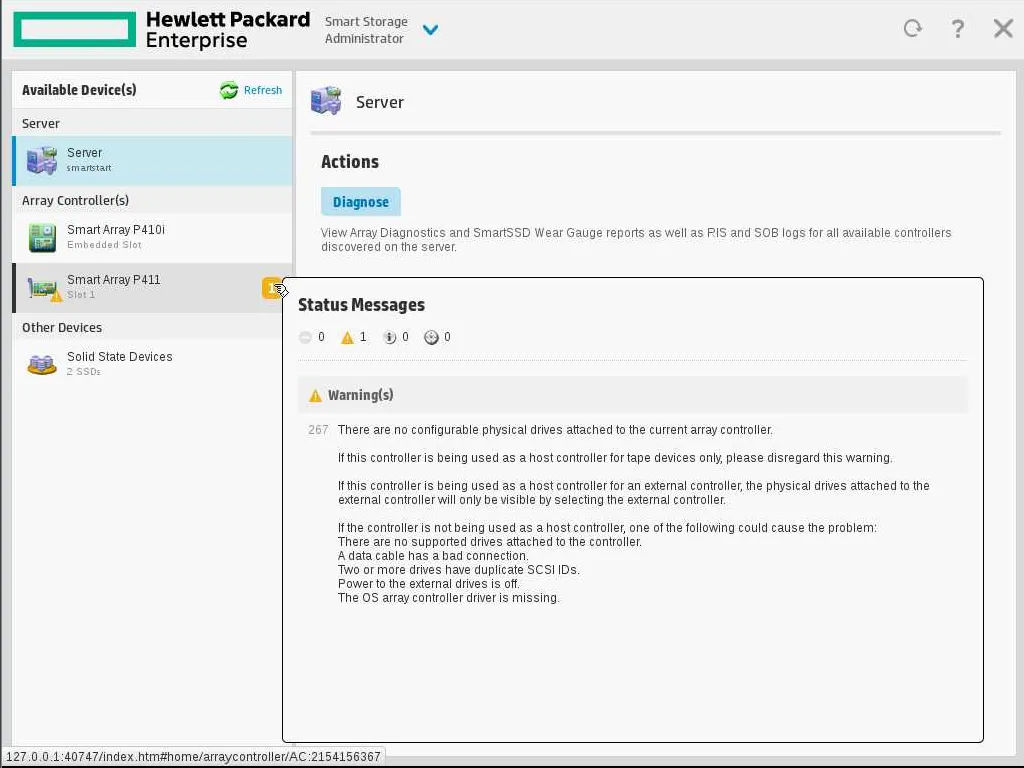Image resolution: width=1024 pixels, height=768 pixels.
Task: Click the Other Devices section header
Action: 62,327
